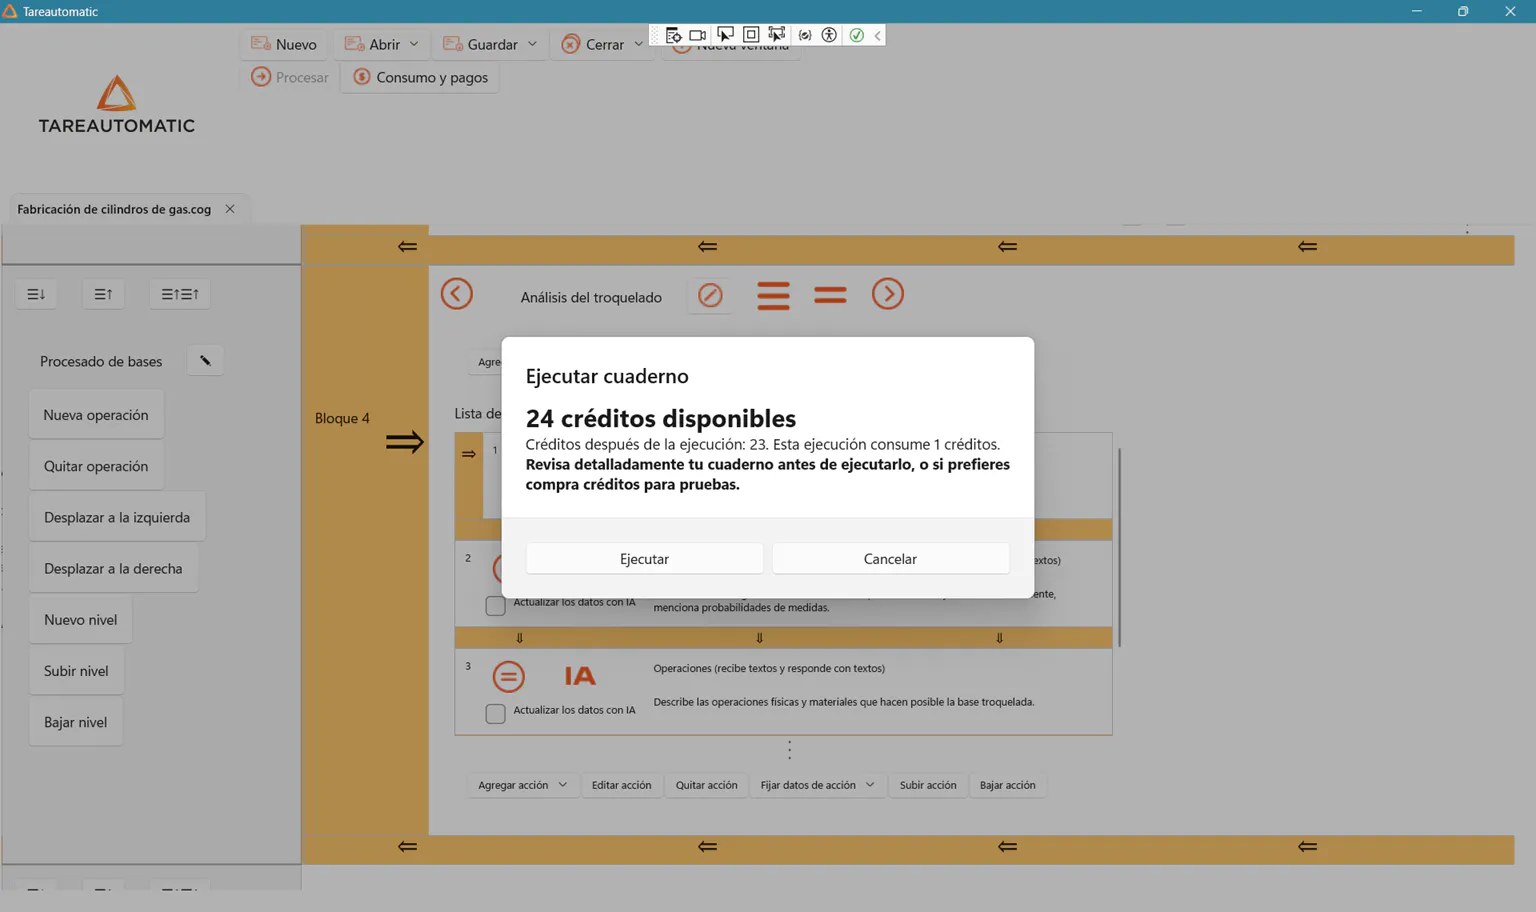Click the Editar acción button

pos(621,785)
